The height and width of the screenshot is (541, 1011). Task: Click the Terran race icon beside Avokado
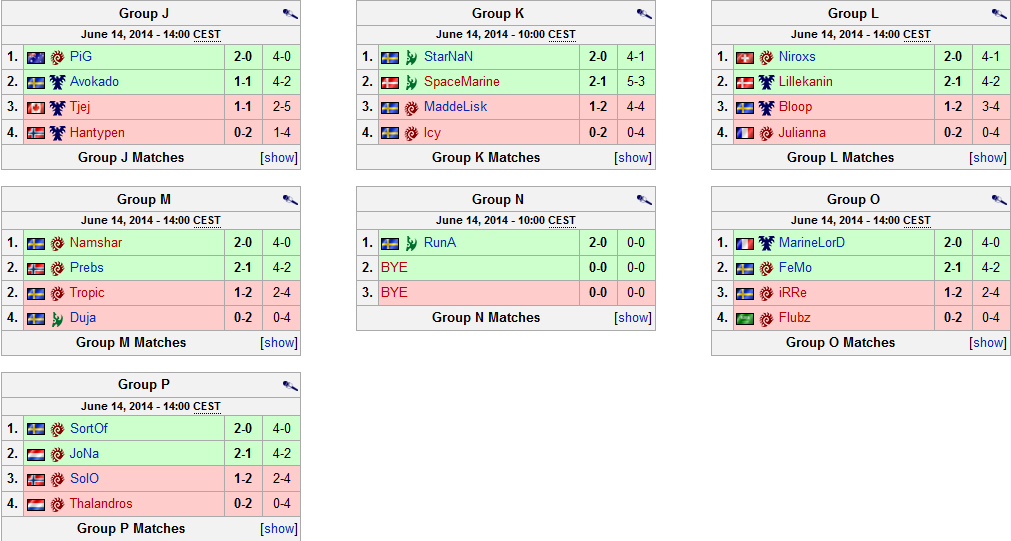point(57,82)
